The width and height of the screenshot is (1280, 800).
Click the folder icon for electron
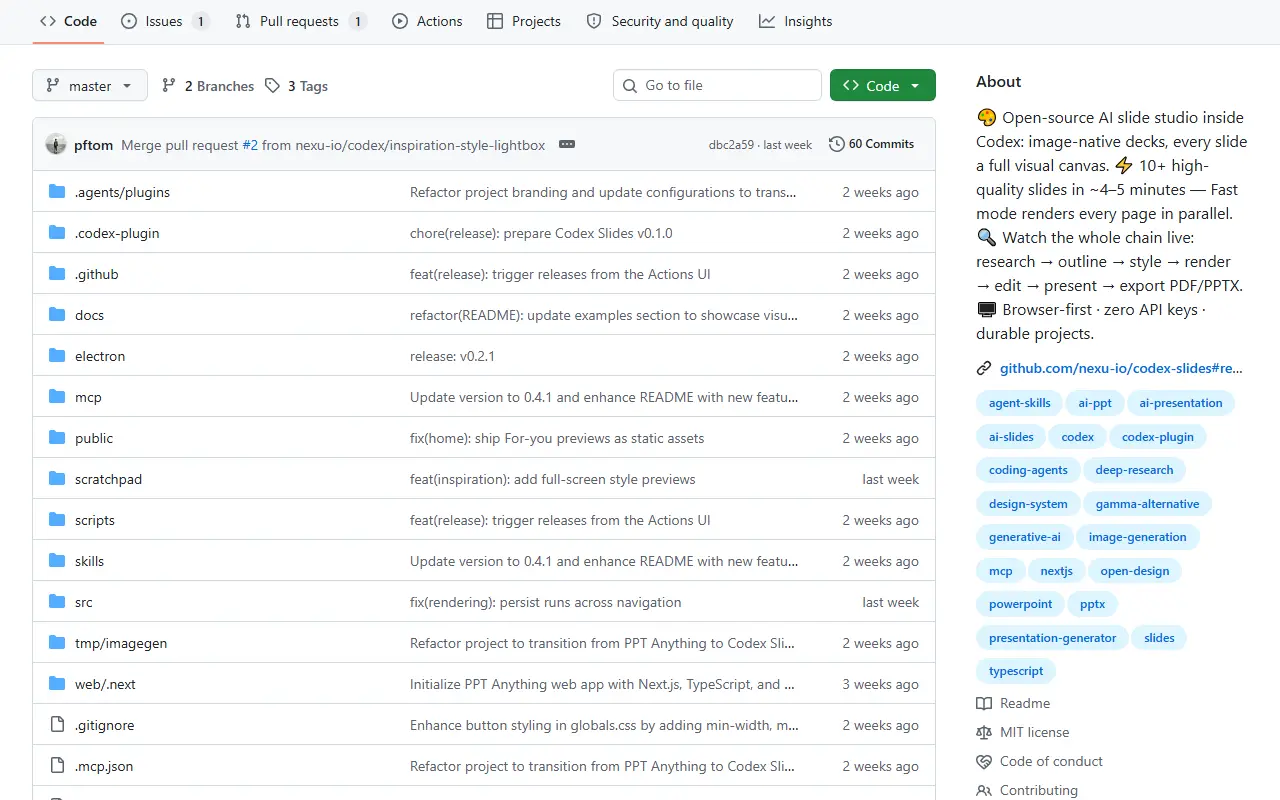(57, 356)
